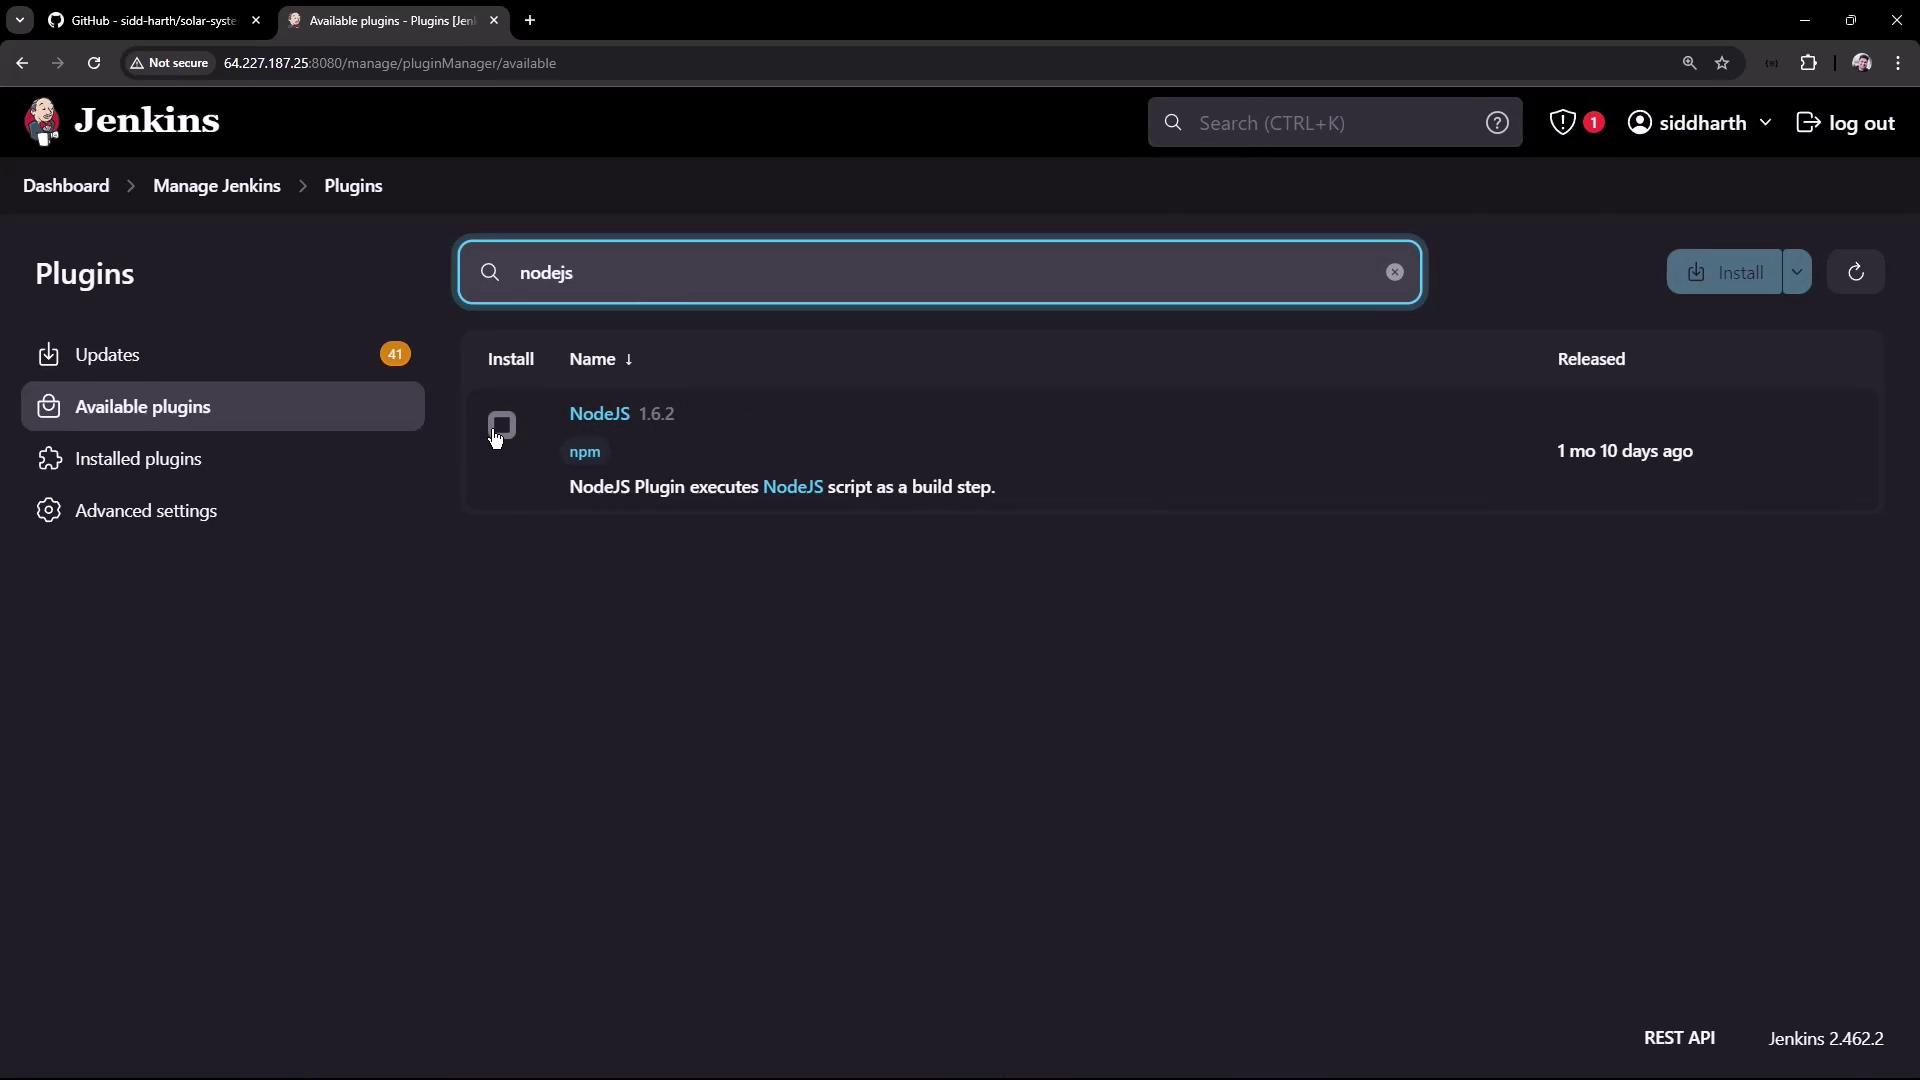Reload the page in browser
Viewport: 1920px width, 1080px height.
tap(94, 63)
